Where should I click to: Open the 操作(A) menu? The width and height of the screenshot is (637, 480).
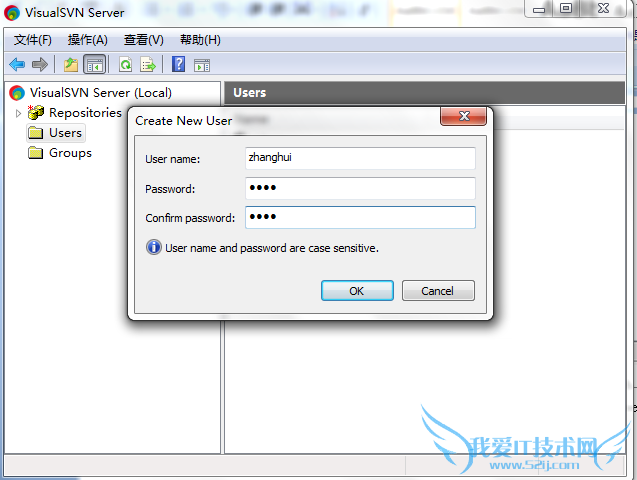[87, 40]
